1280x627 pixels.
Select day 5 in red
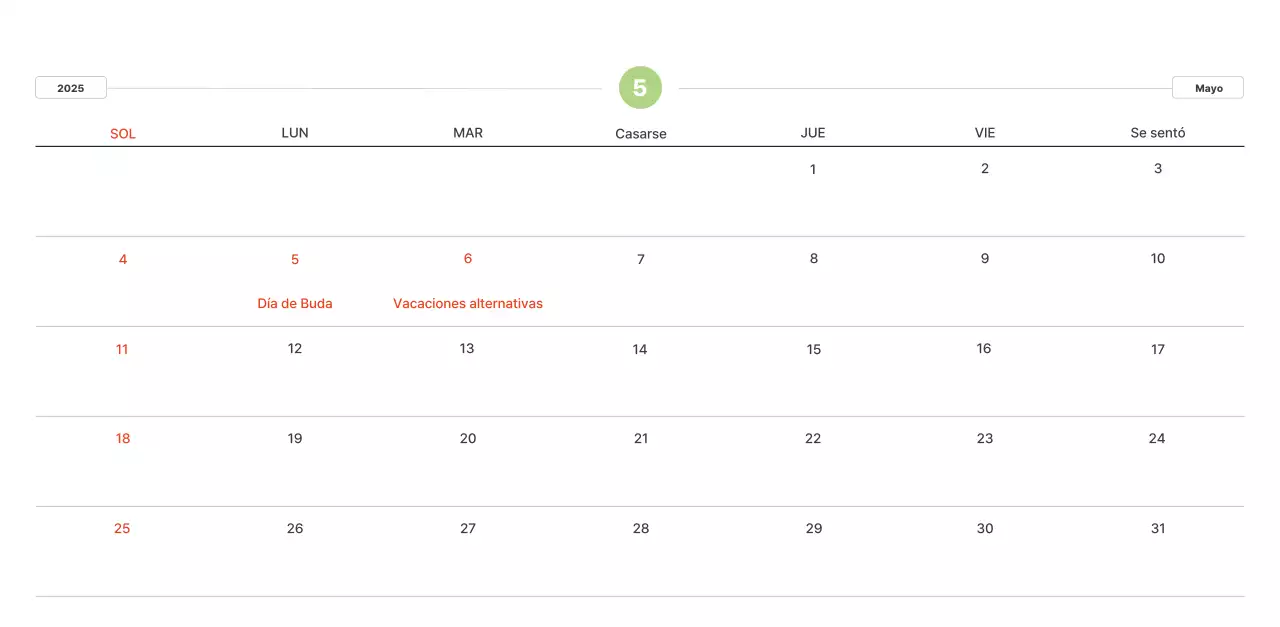[295, 259]
